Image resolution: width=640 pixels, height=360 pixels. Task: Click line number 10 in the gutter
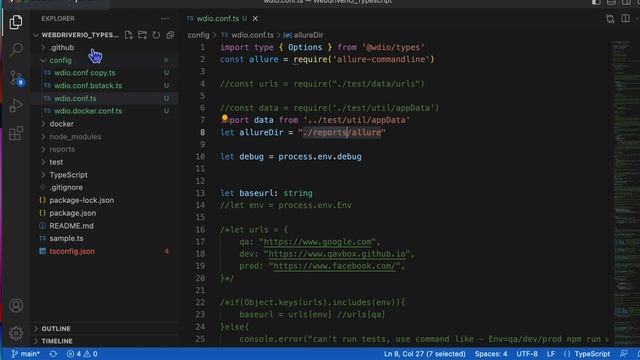(200, 157)
